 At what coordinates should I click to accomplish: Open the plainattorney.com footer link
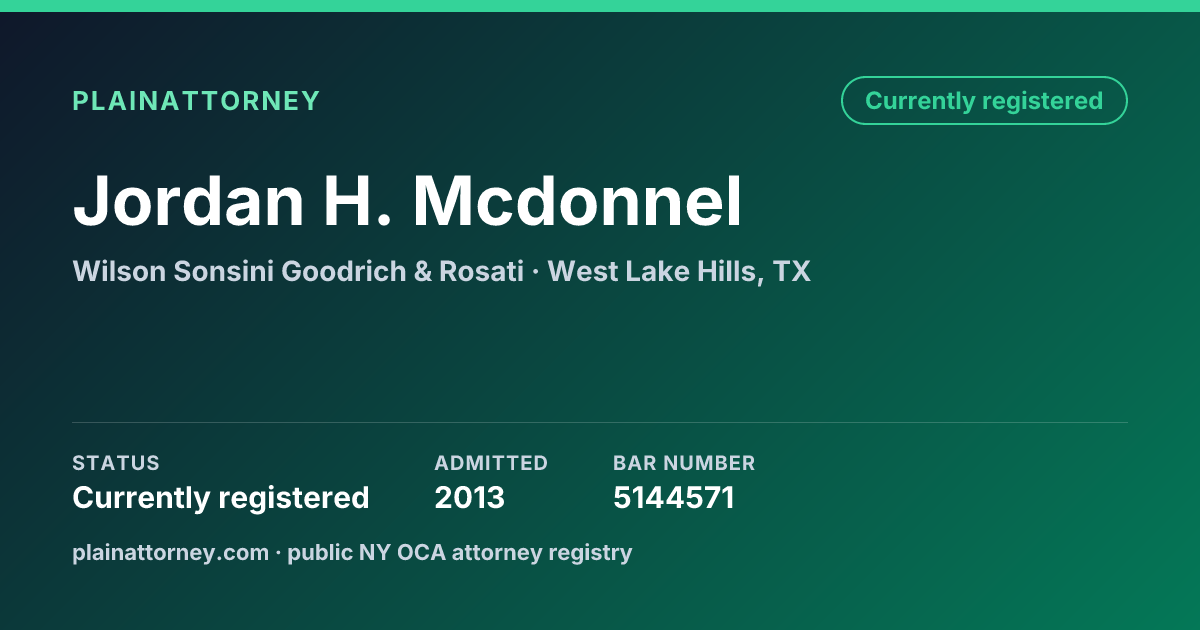pyautogui.click(x=171, y=552)
